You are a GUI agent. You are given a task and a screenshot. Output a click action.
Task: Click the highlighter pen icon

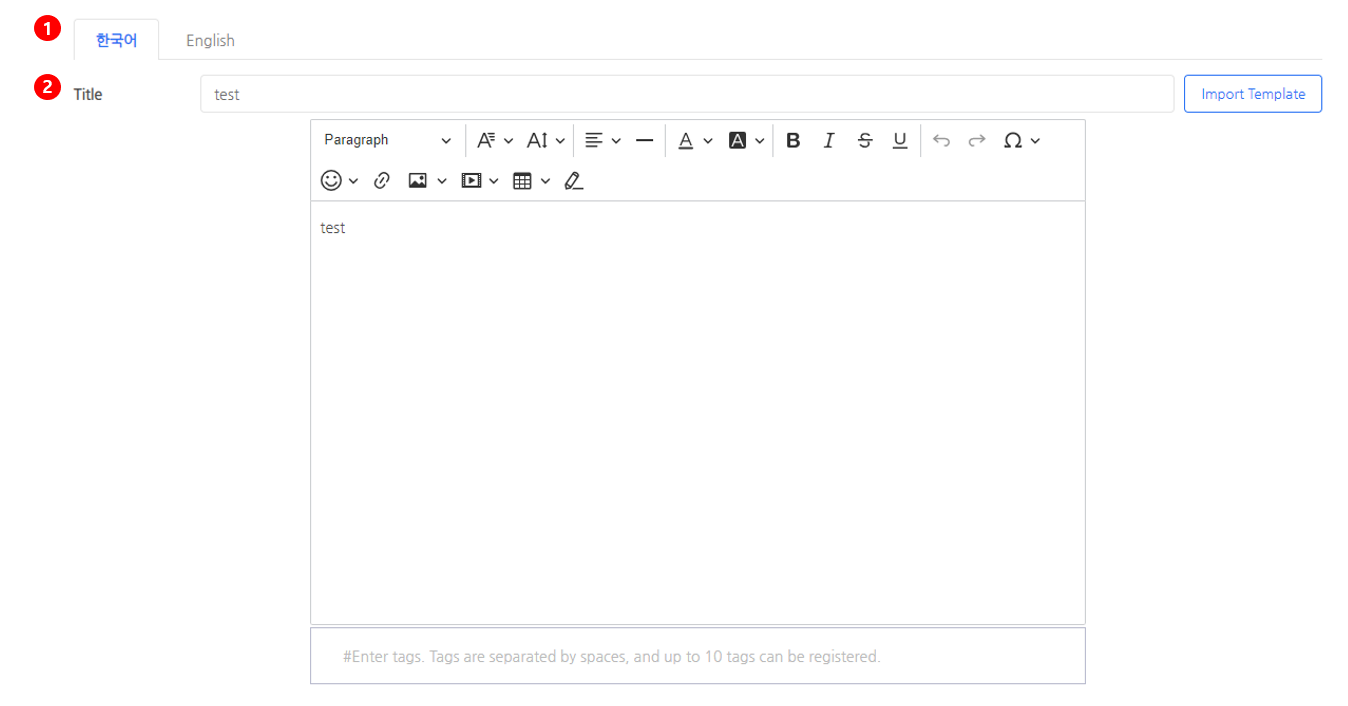[x=573, y=181]
